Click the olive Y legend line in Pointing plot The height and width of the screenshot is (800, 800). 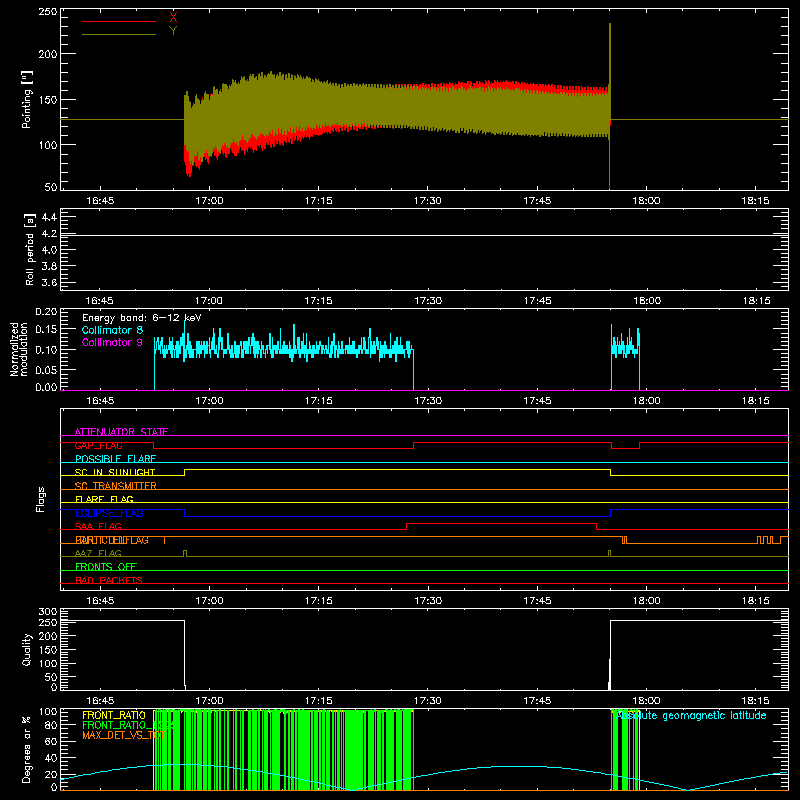(119, 35)
